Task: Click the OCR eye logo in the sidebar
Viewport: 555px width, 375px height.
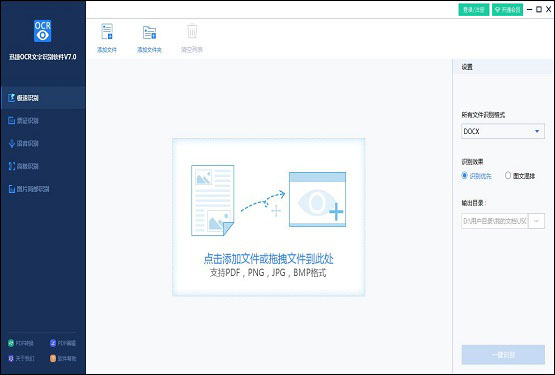Action: point(42,31)
